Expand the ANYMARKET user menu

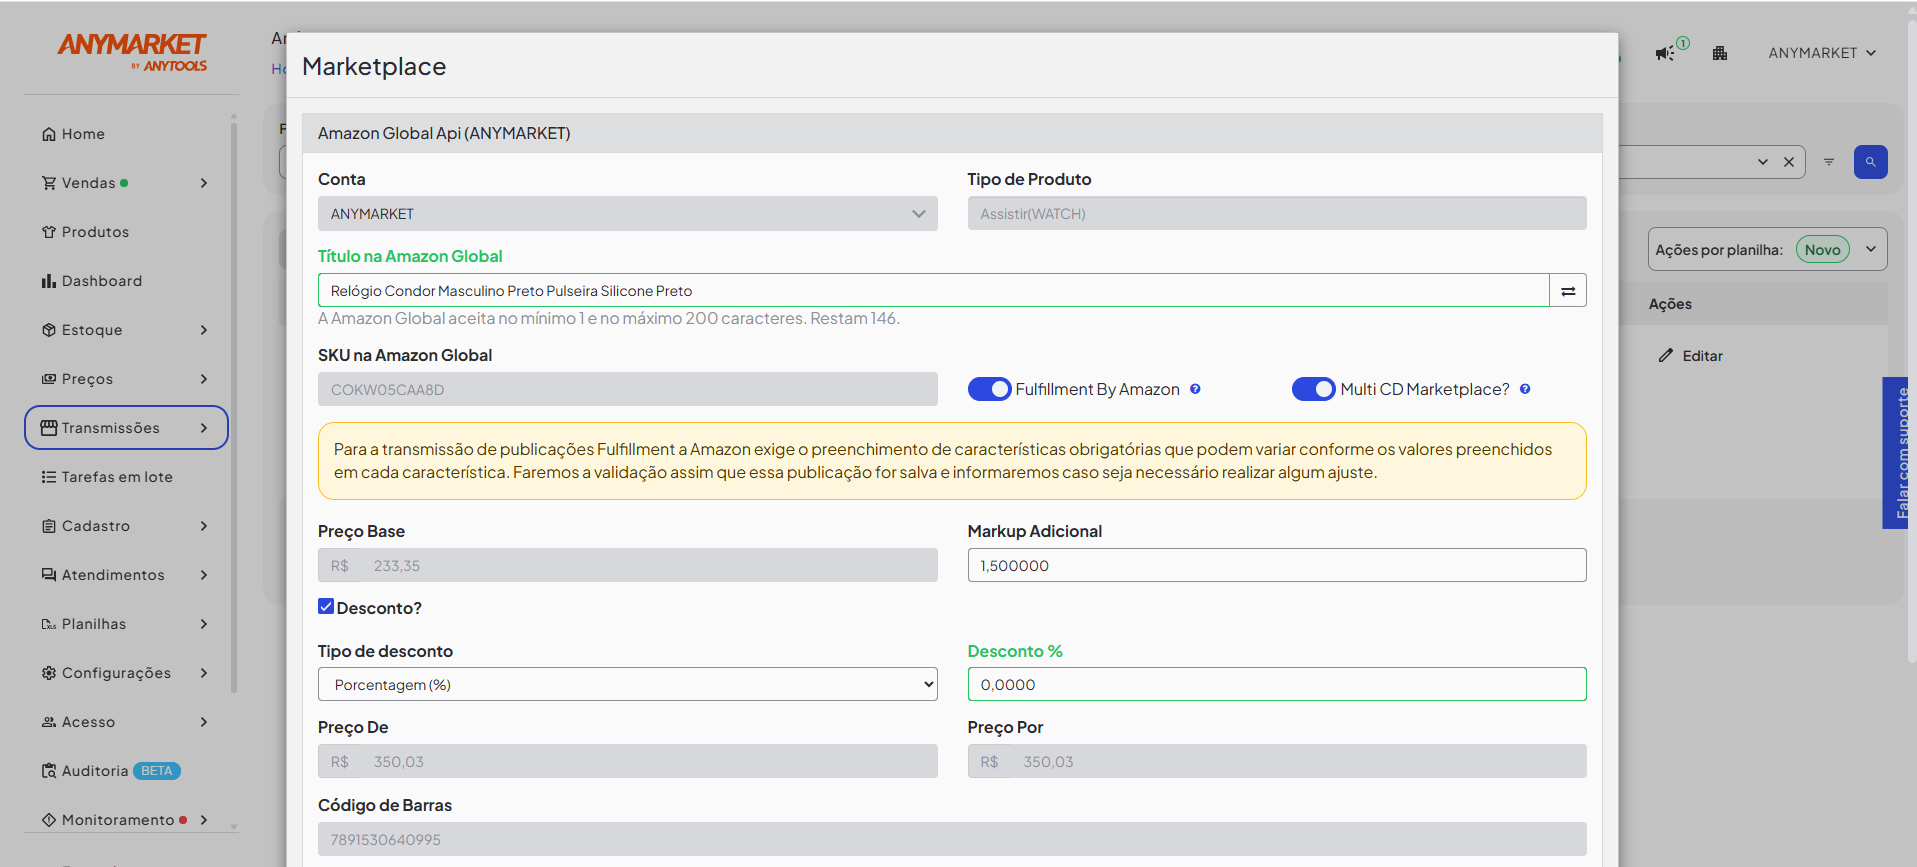tap(1822, 53)
